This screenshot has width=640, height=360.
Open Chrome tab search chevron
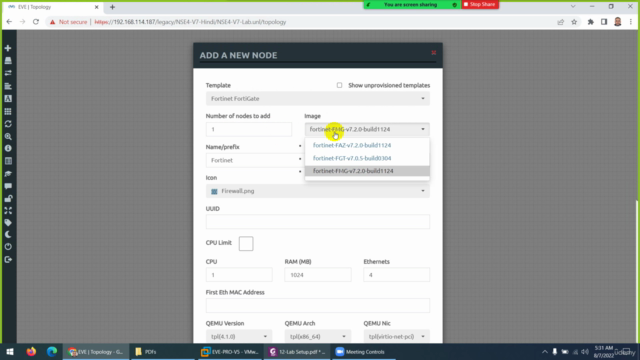click(573, 7)
